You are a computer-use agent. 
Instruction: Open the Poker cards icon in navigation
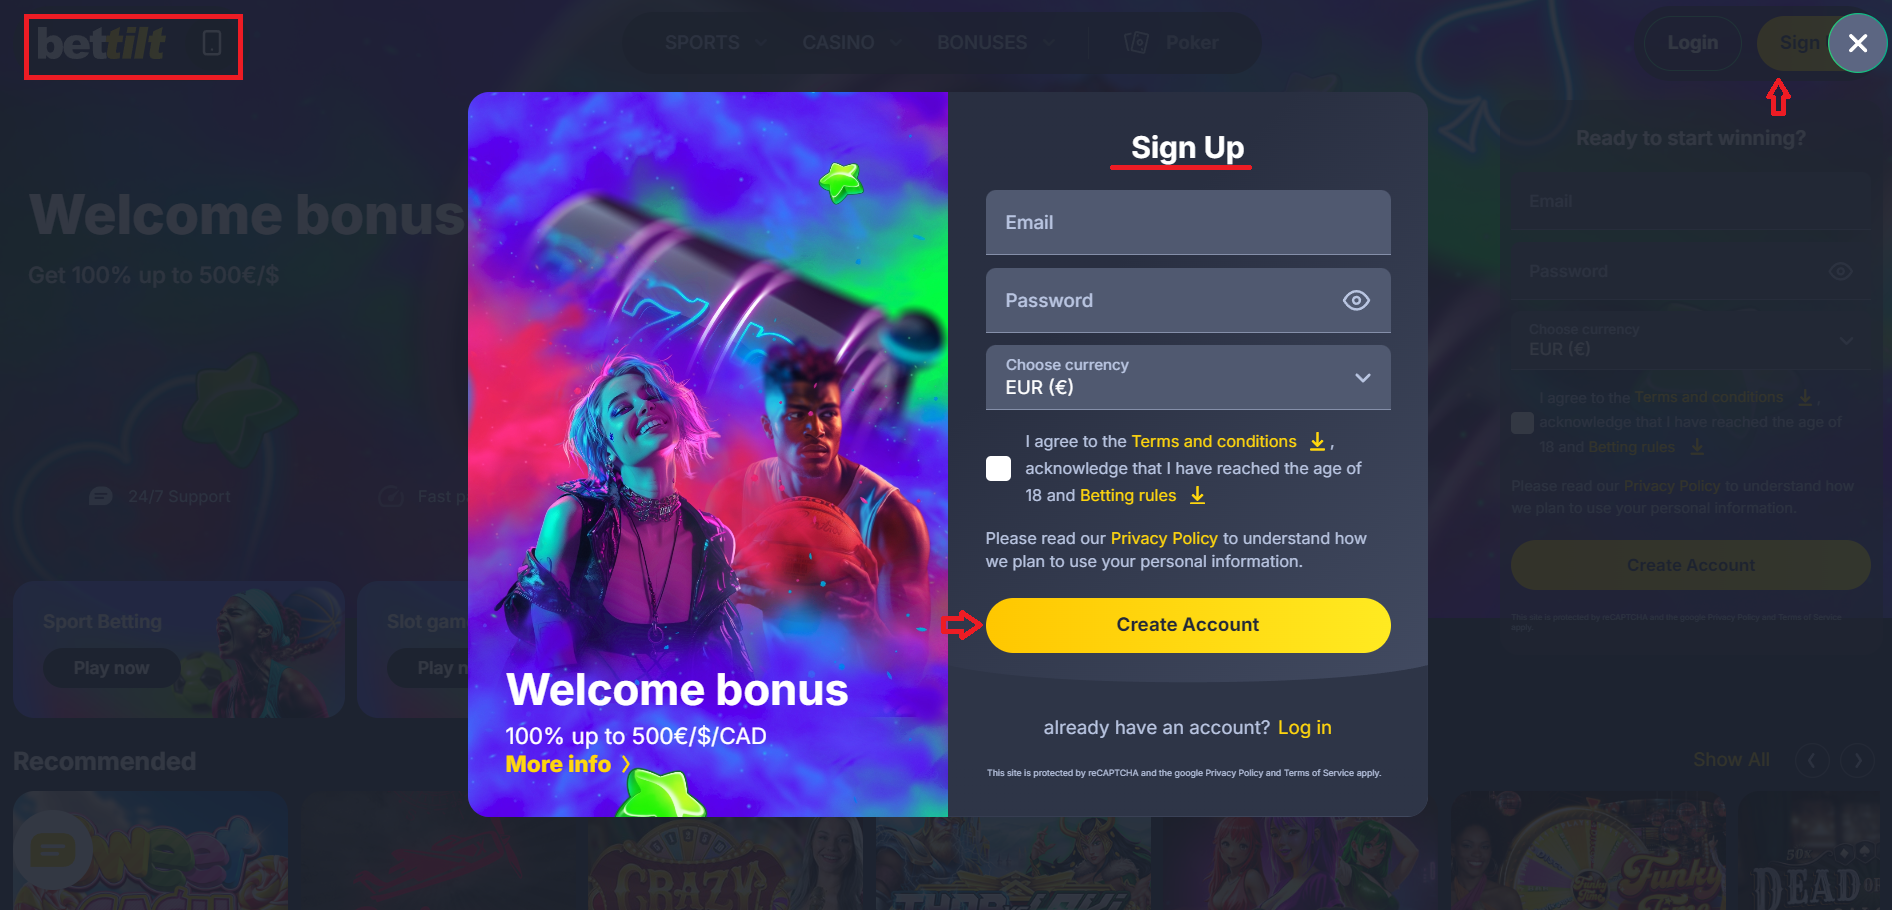[x=1136, y=43]
